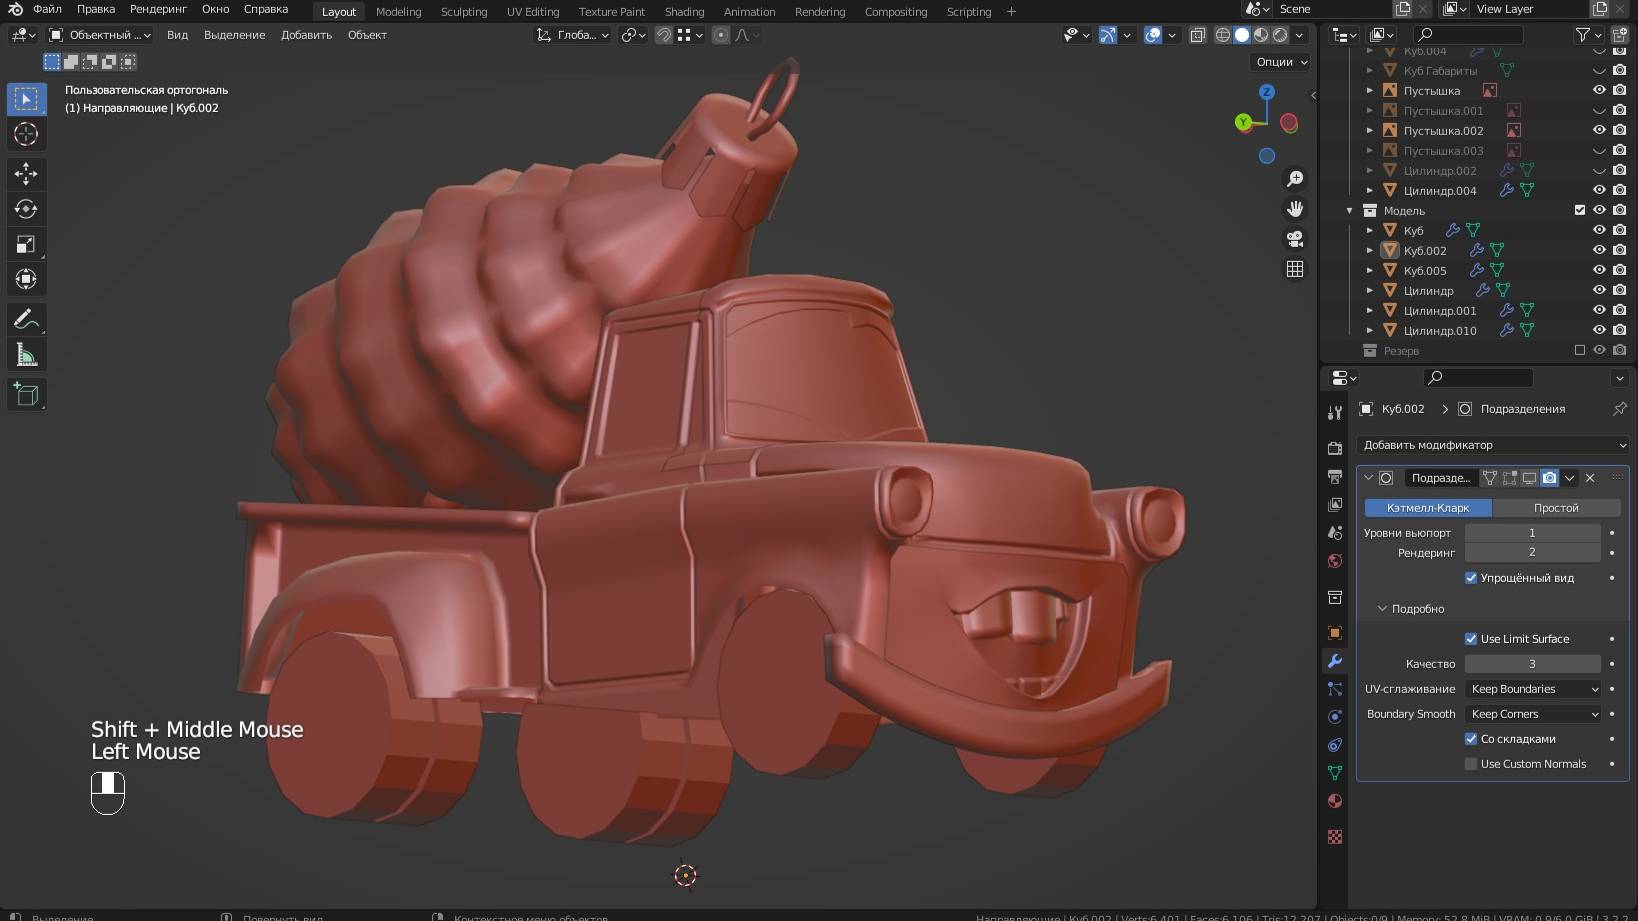Click the zoom view magnifier icon

(1295, 179)
